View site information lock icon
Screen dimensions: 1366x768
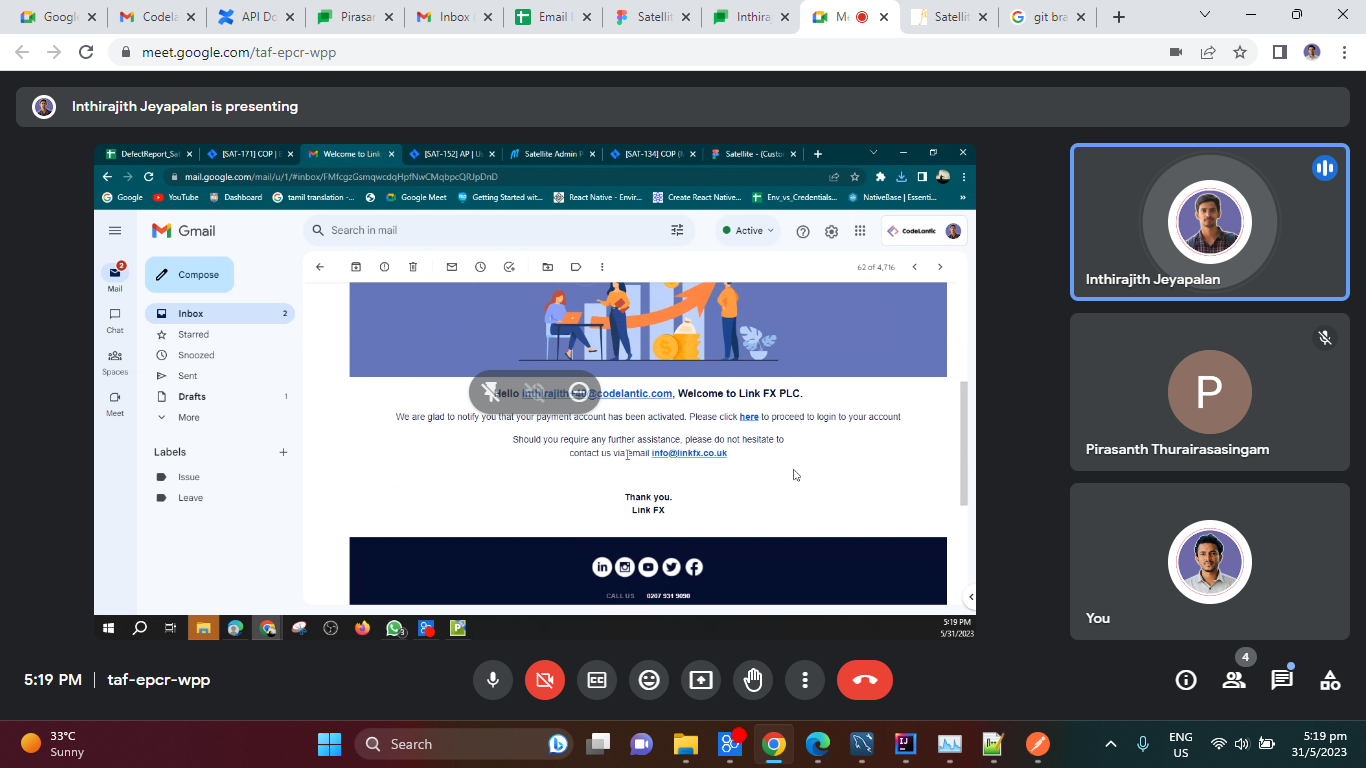126,52
